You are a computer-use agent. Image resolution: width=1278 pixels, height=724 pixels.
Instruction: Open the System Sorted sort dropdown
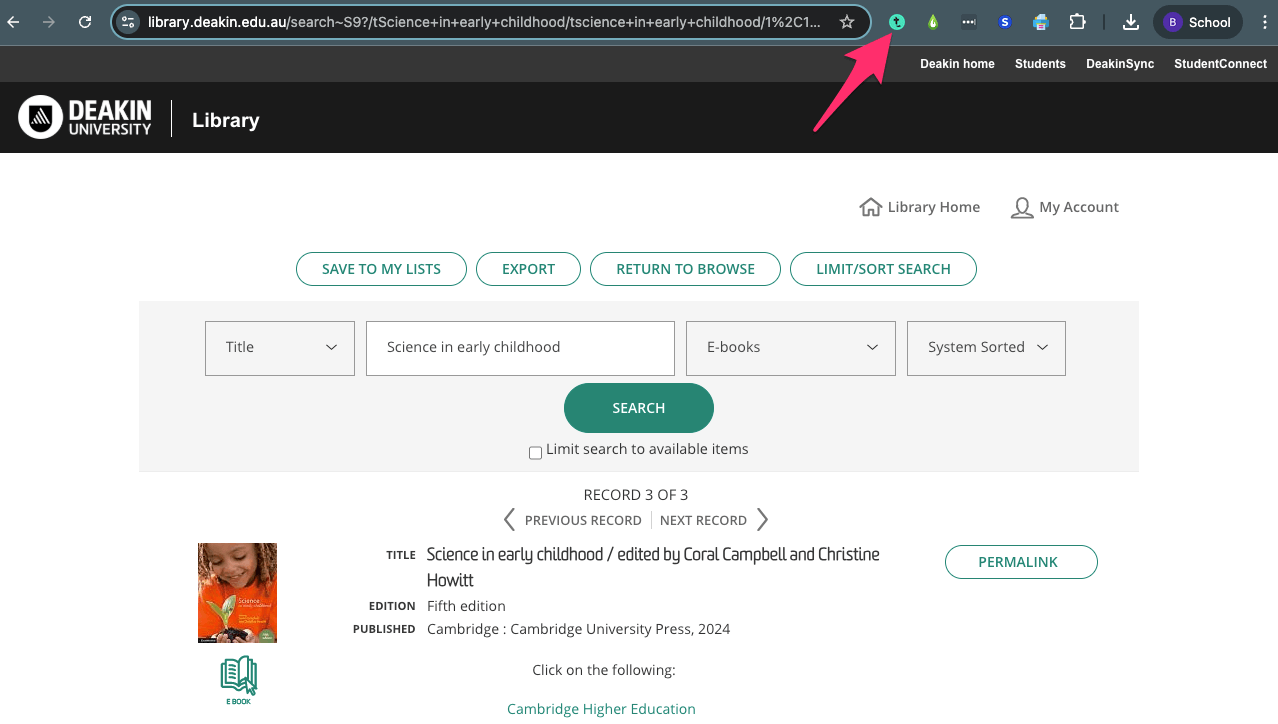pos(986,348)
